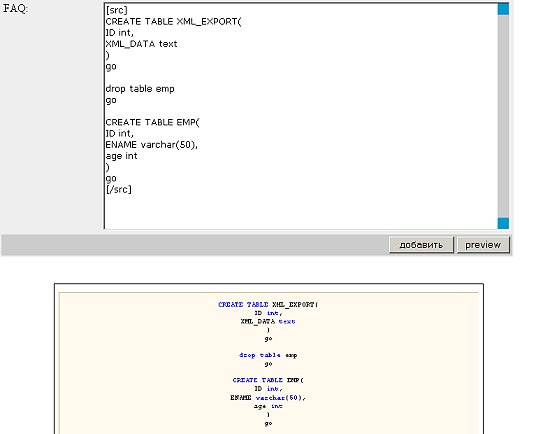536x434 pixels.
Task: Click 'drop table emp' in preview box
Action: (268, 355)
